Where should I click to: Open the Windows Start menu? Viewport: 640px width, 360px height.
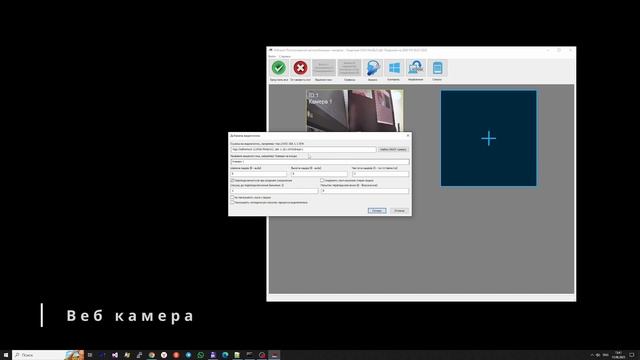pos(6,355)
